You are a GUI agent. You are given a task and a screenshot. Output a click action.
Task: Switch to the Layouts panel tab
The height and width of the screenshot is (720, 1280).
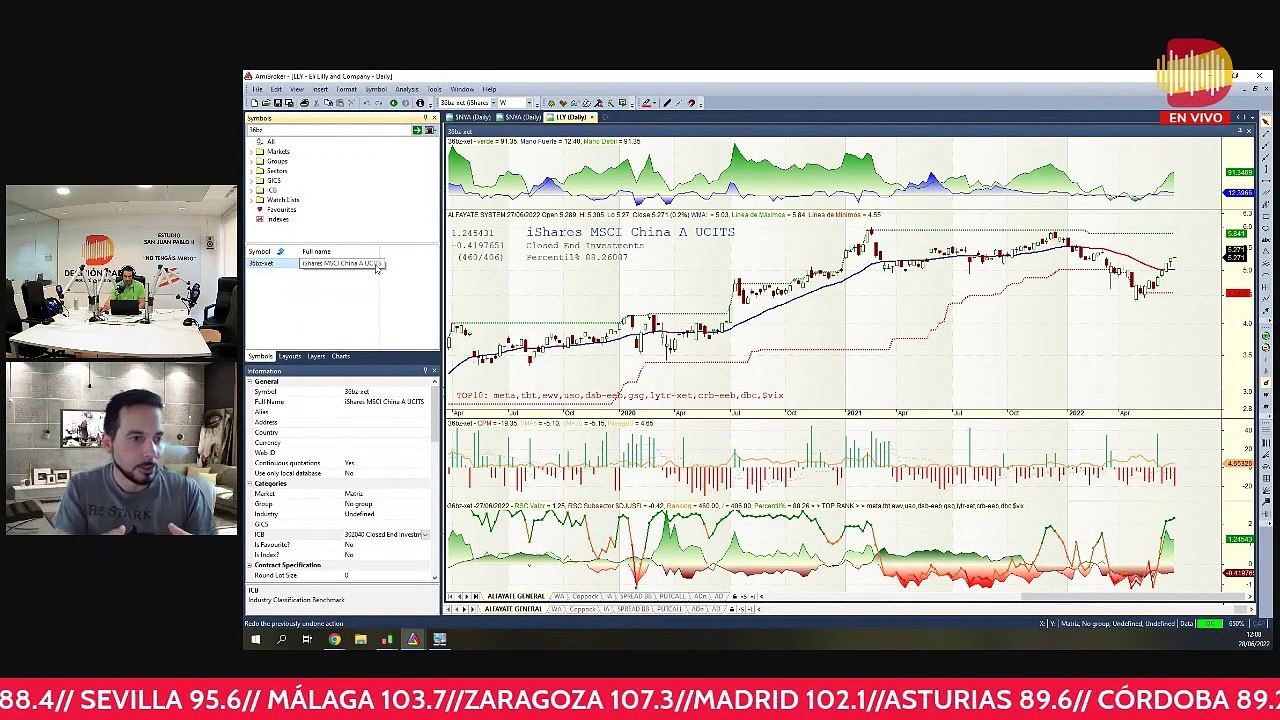pyautogui.click(x=289, y=356)
